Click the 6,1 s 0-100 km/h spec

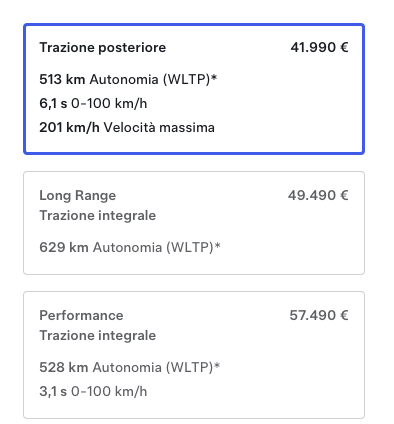[x=93, y=103]
